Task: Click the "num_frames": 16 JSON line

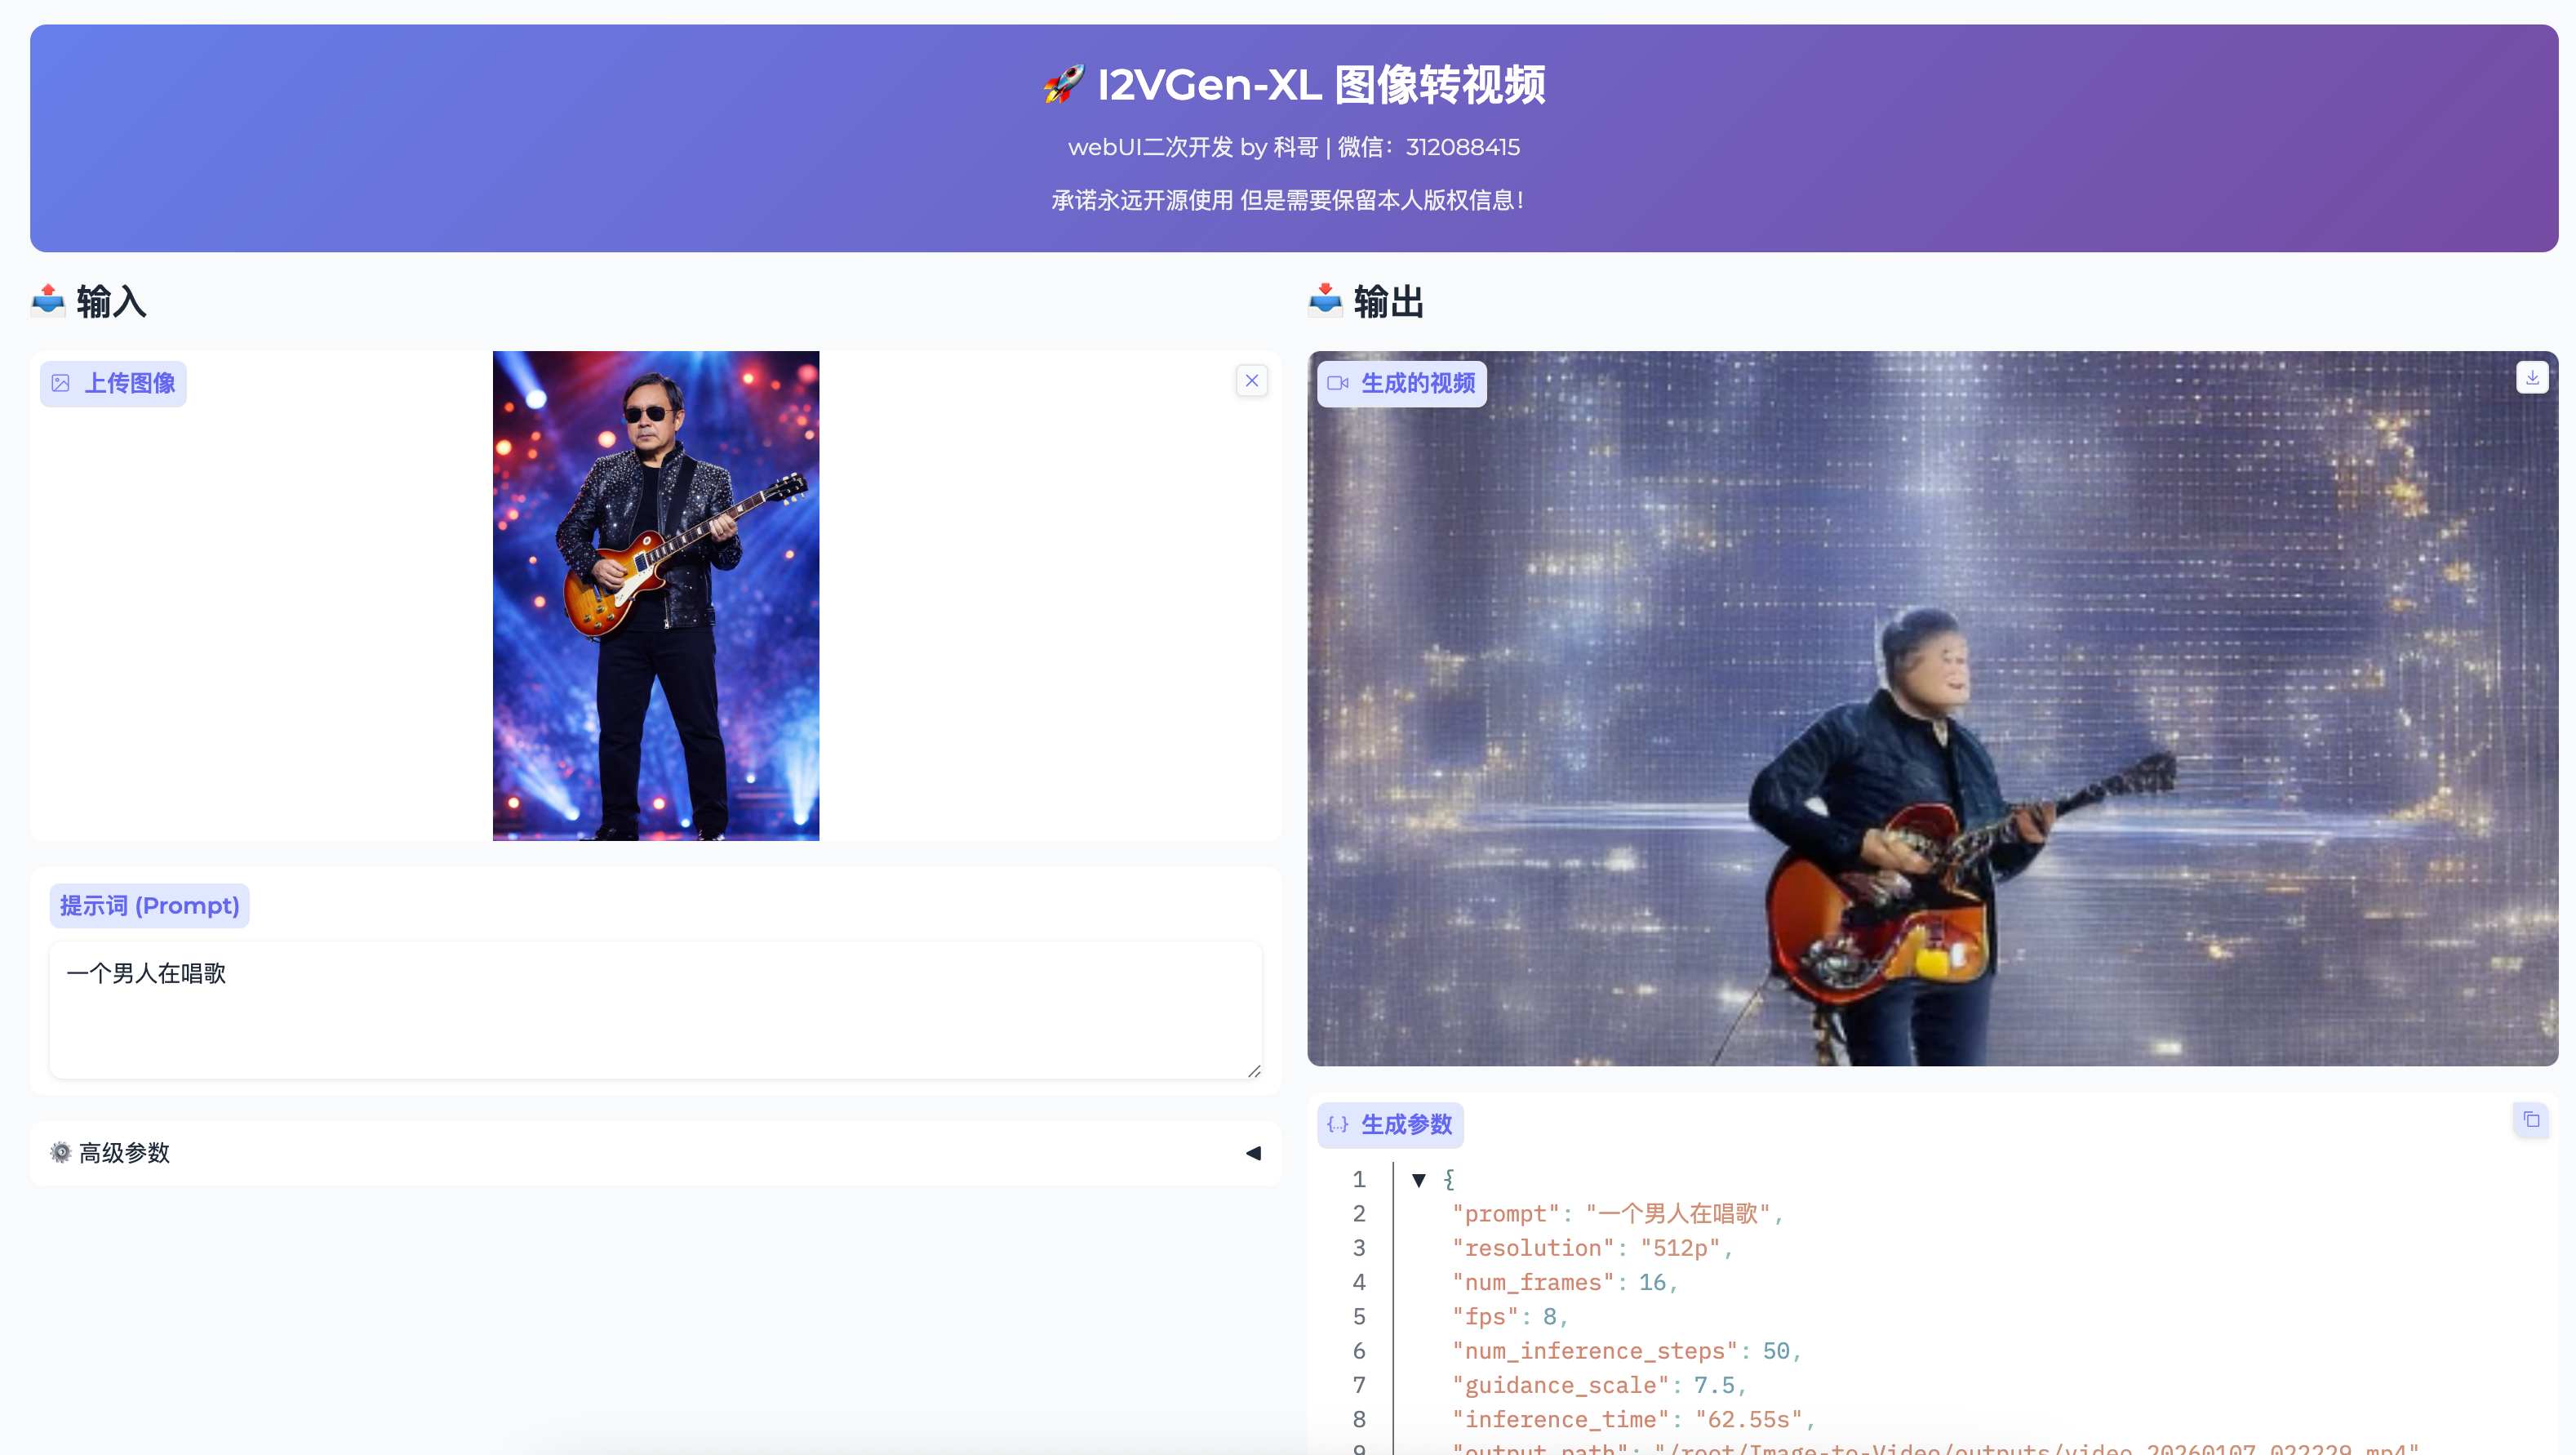Action: click(x=1565, y=1283)
